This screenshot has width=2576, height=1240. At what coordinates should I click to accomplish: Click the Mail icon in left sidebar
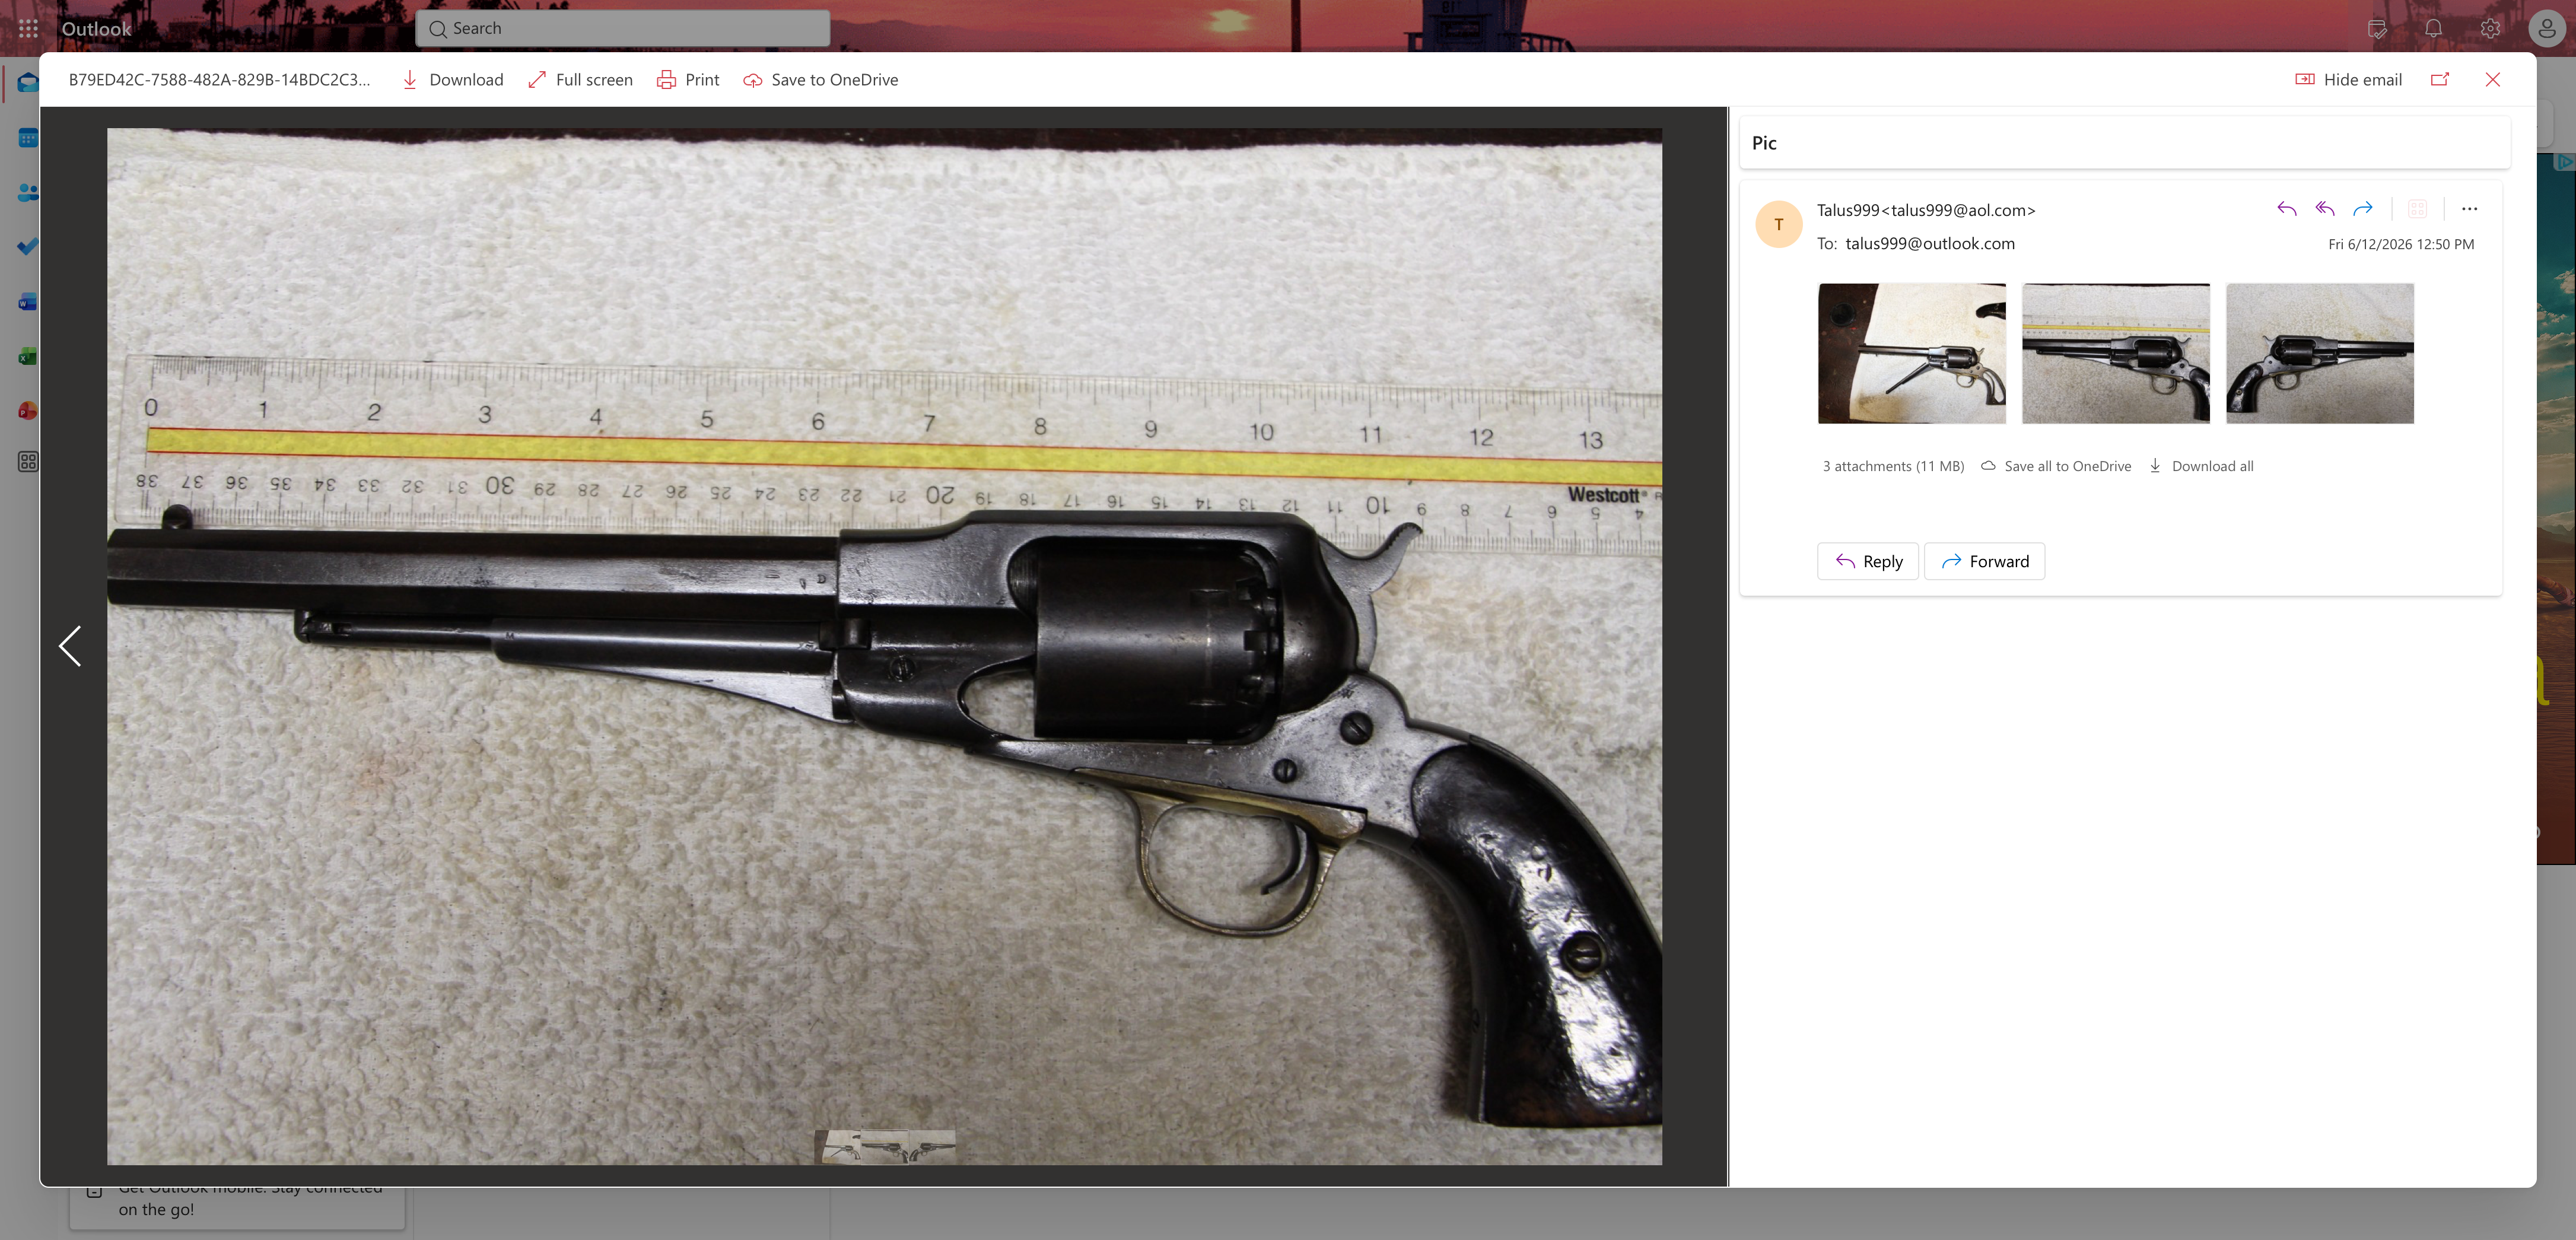pyautogui.click(x=28, y=83)
